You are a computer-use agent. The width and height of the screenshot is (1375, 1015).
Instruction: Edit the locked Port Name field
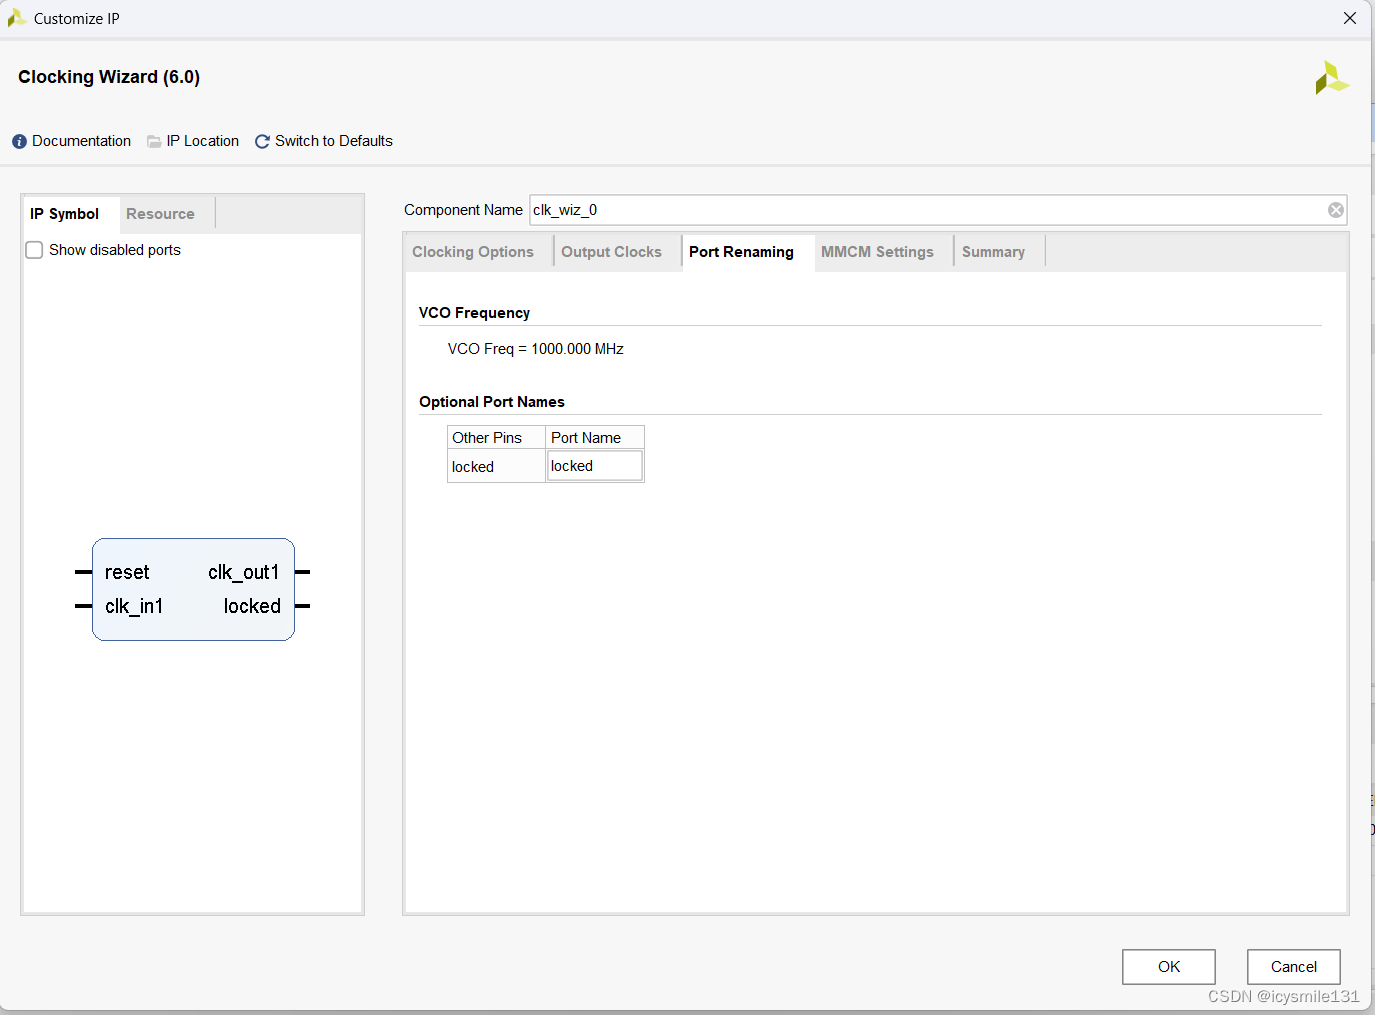click(x=594, y=466)
